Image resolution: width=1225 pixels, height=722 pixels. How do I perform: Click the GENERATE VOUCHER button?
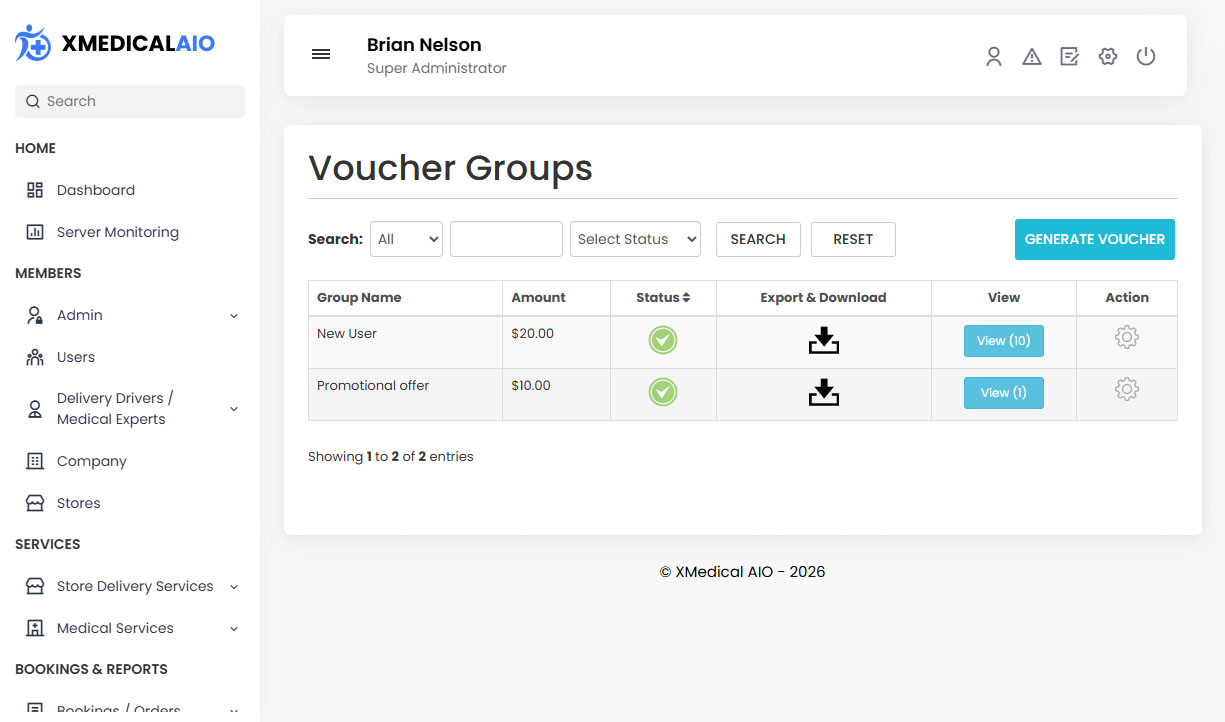coord(1094,239)
